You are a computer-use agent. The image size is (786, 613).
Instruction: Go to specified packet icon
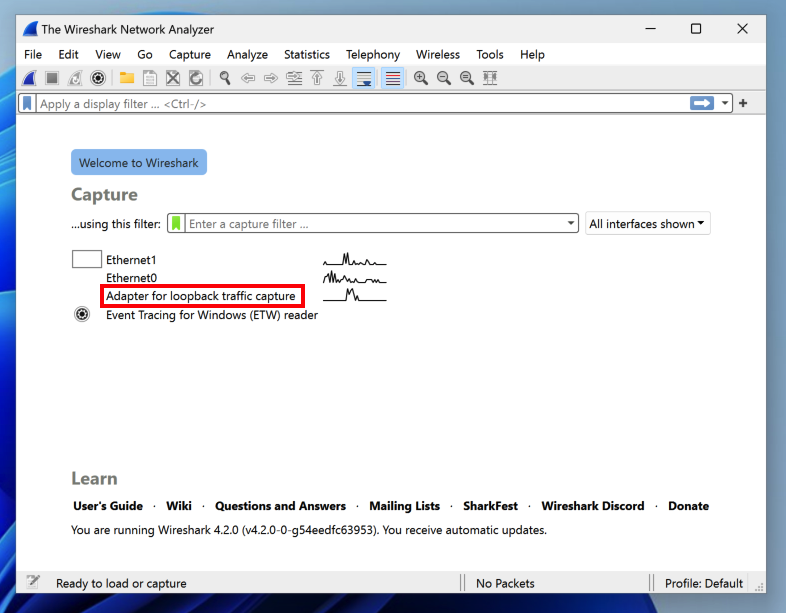coord(294,78)
